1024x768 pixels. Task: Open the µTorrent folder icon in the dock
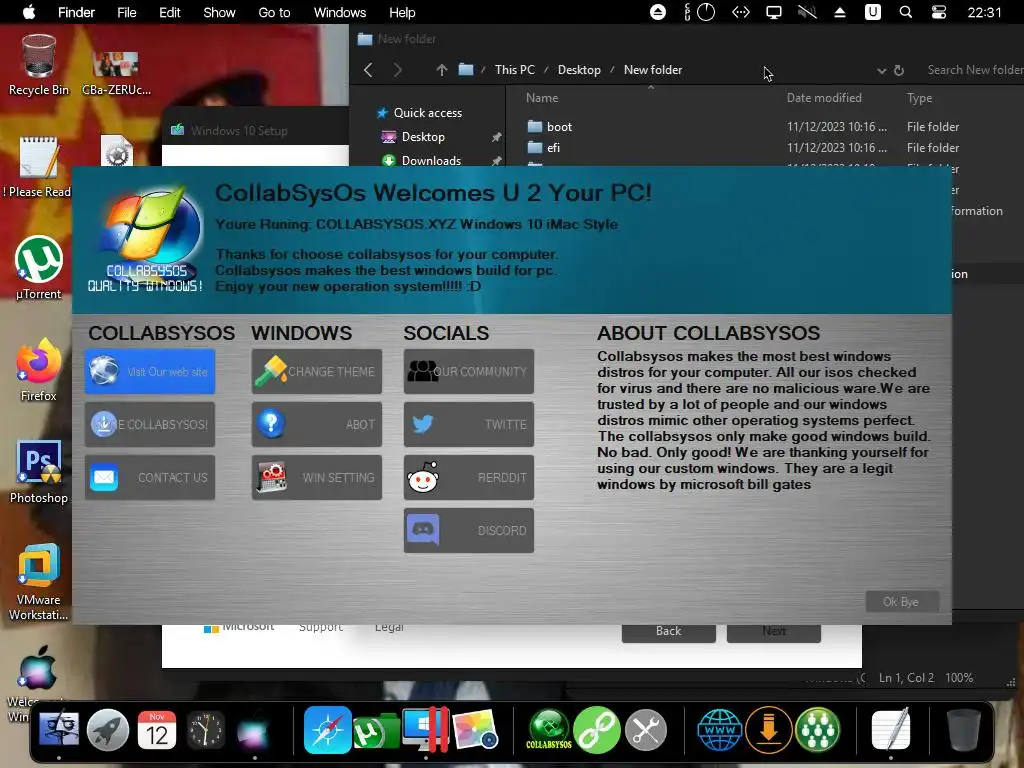coord(376,731)
